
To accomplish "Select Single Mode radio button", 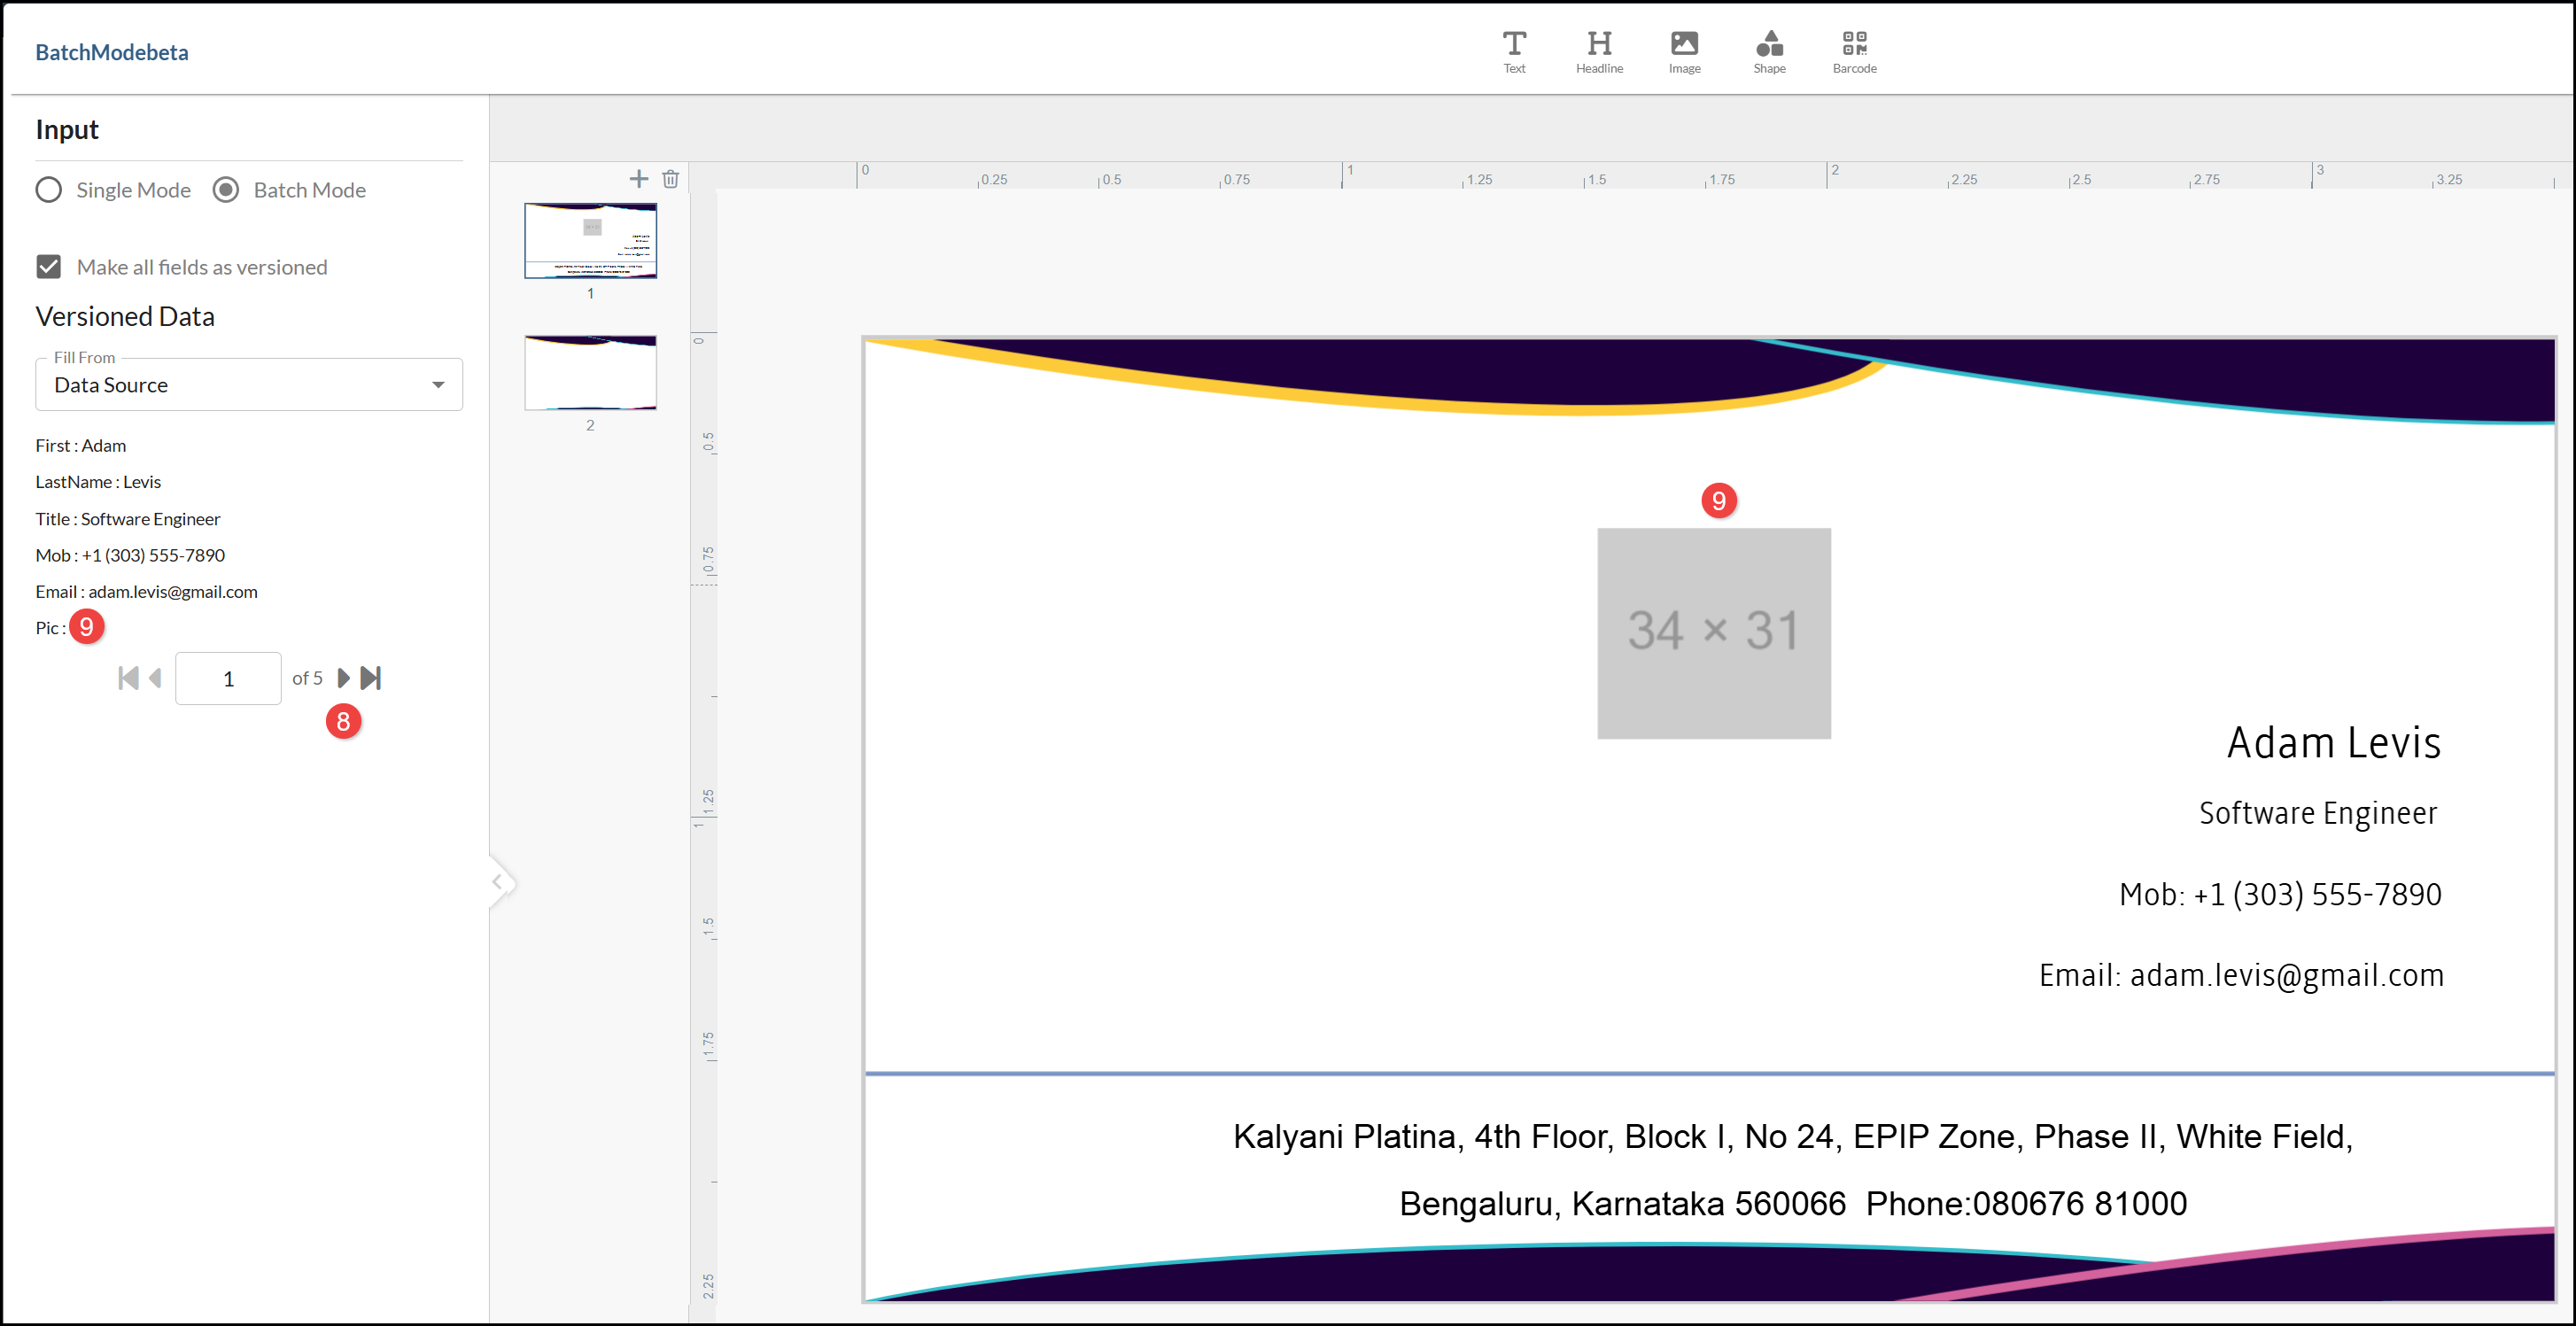I will [49, 190].
